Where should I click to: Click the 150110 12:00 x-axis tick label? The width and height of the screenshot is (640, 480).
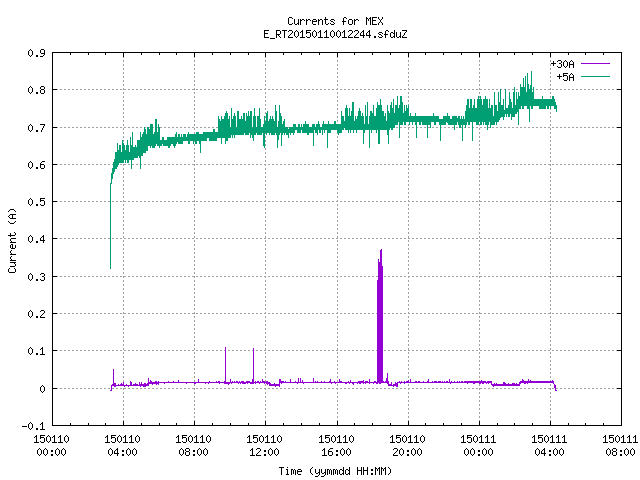click(264, 446)
